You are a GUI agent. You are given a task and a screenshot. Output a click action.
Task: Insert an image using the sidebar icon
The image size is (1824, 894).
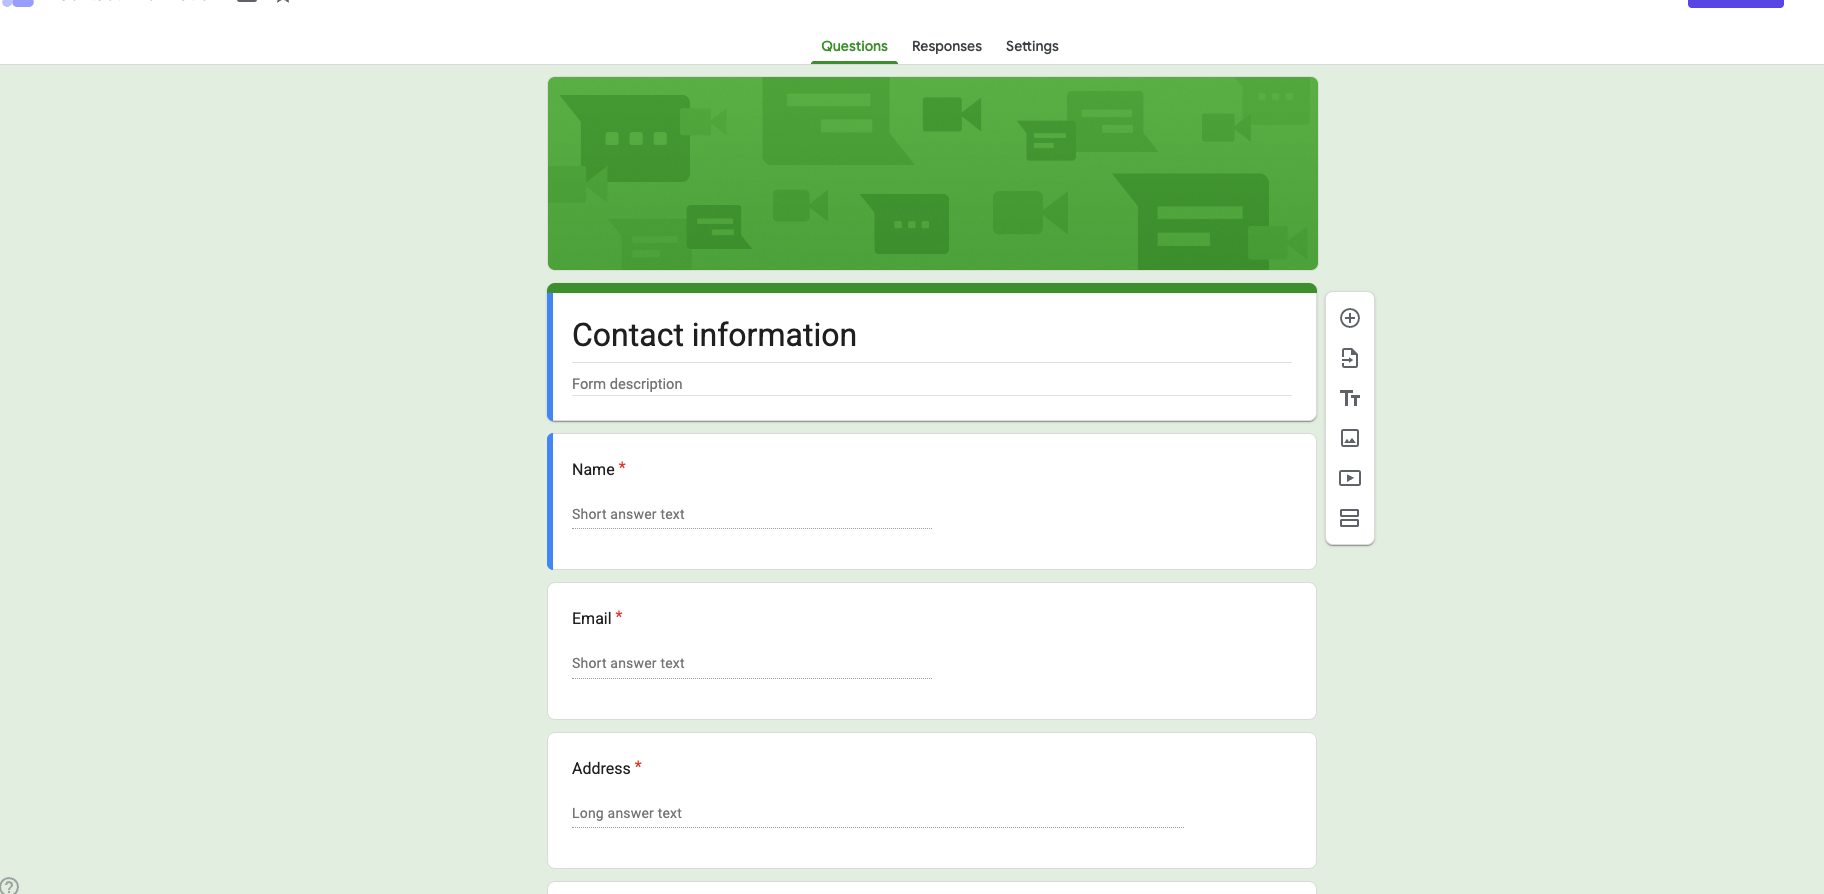pyautogui.click(x=1350, y=438)
